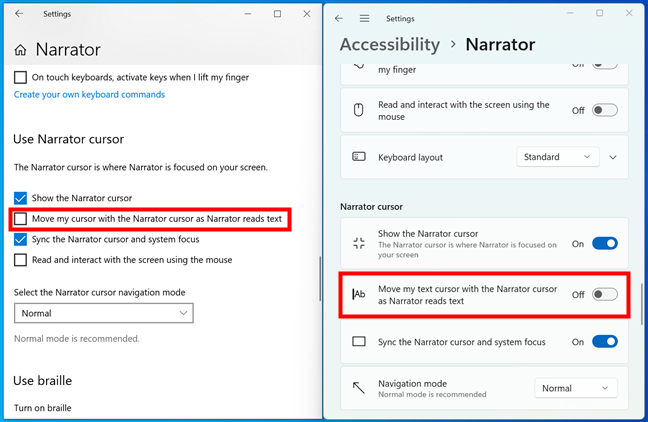648x422 pixels.
Task: Turn off Show the Narrator cursor switch
Action: tap(605, 243)
